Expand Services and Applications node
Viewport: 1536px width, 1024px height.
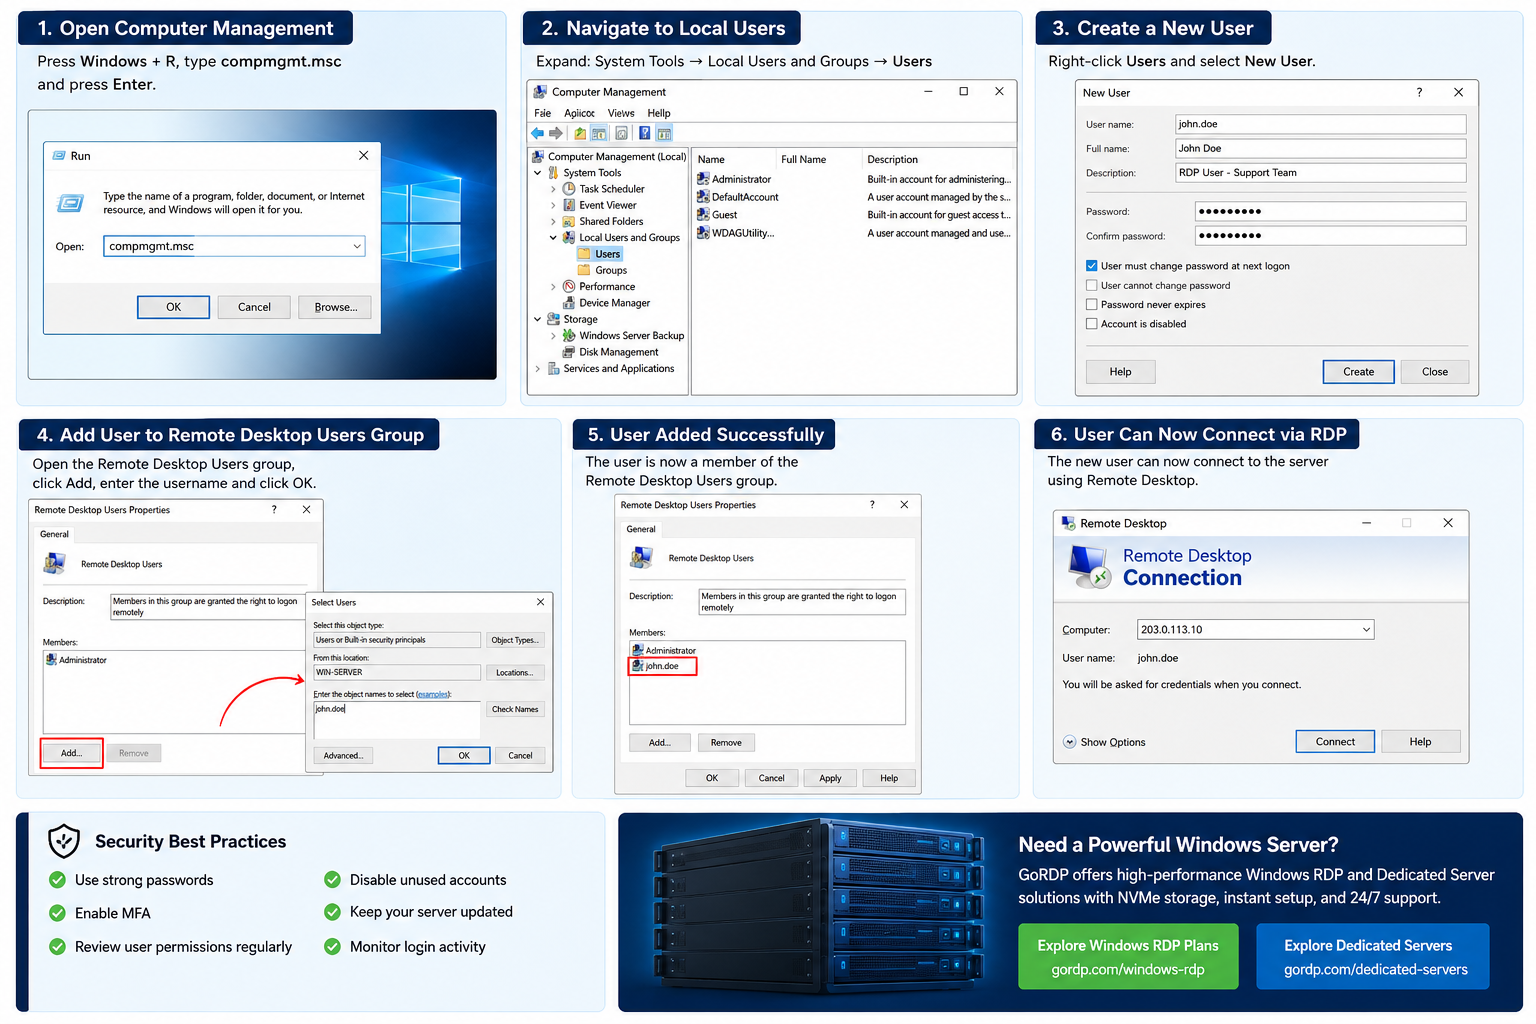(538, 369)
